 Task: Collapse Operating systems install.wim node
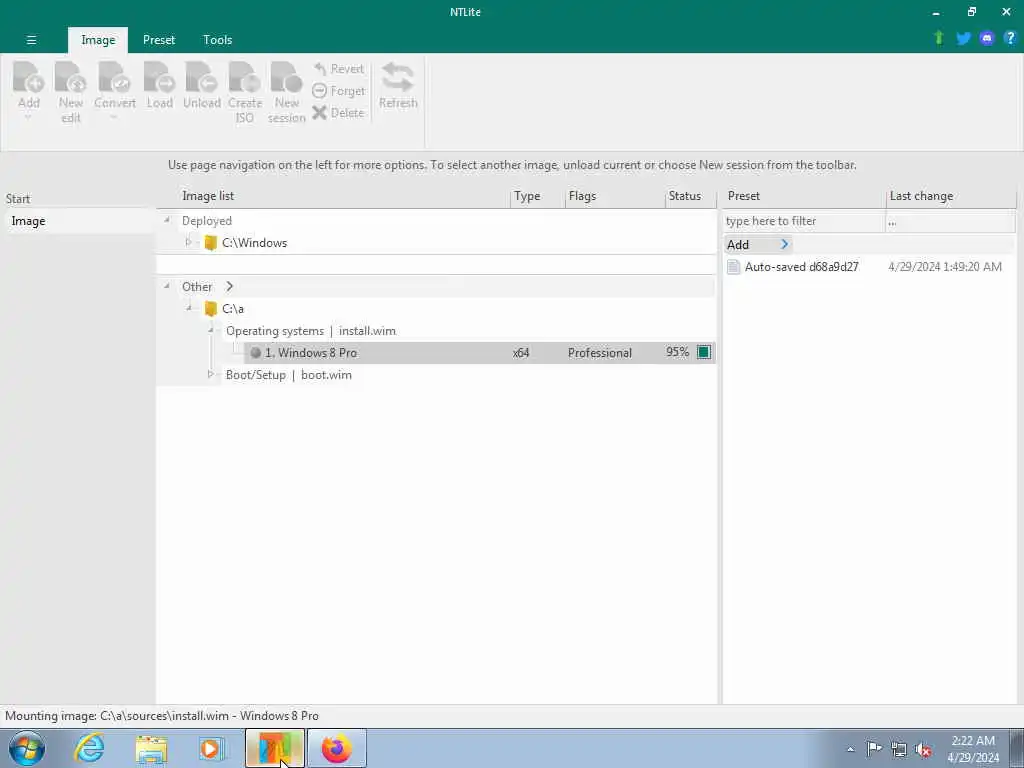point(211,330)
